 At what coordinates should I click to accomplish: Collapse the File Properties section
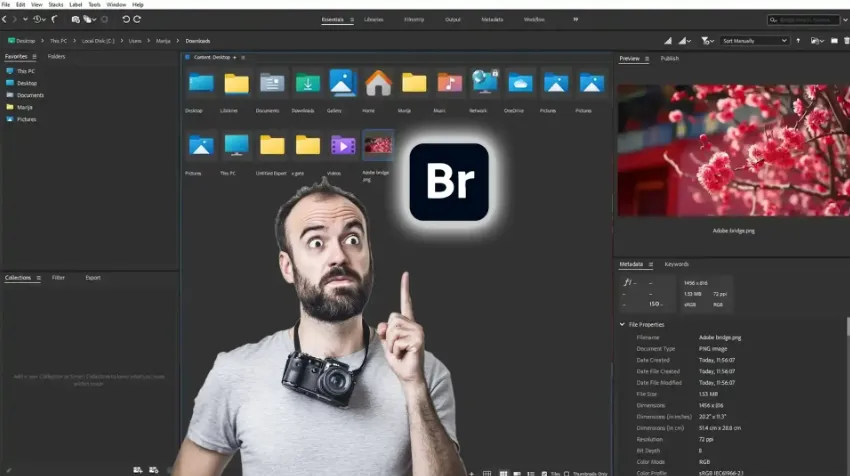622,324
